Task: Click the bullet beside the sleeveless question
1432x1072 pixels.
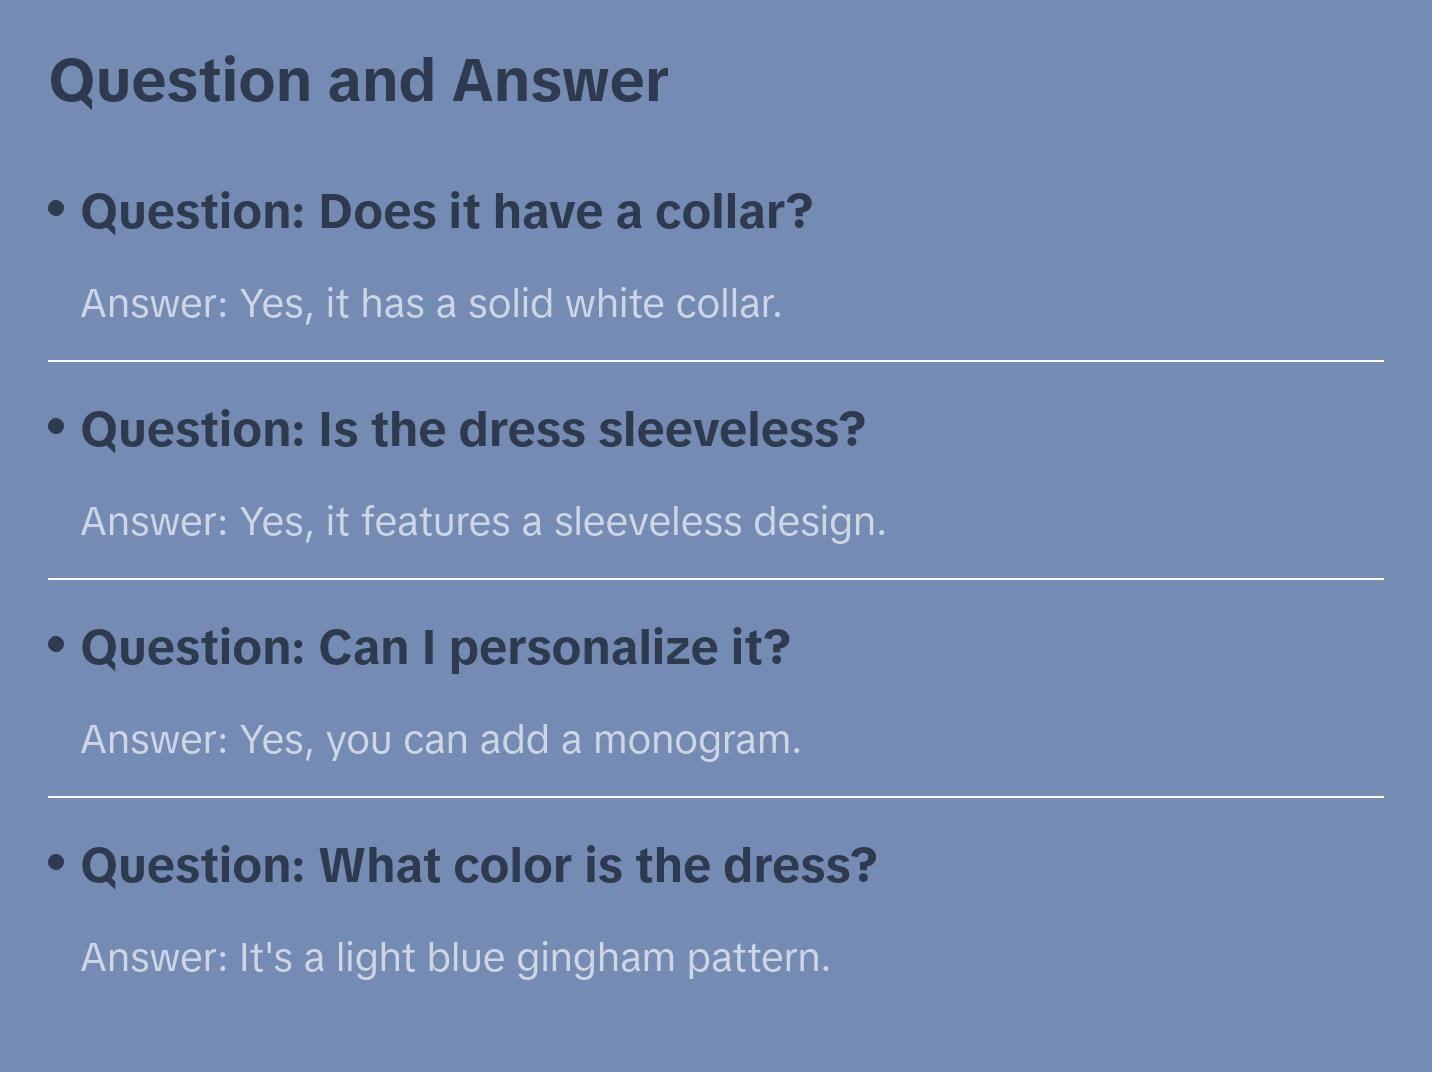Action: pyautogui.click(x=57, y=427)
